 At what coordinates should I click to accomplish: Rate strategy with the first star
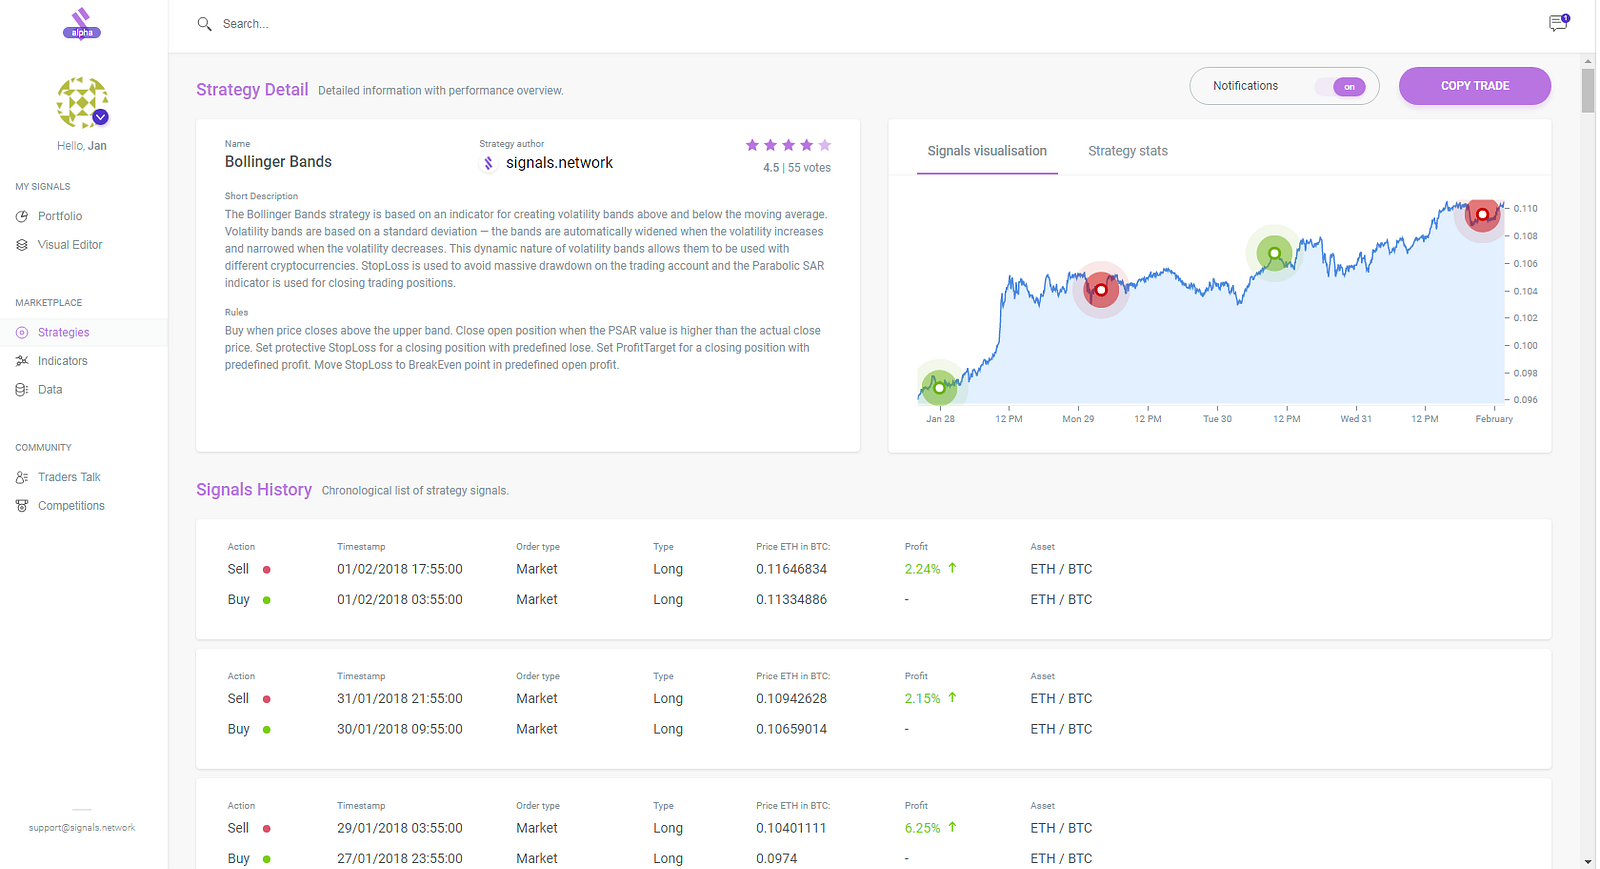(x=752, y=145)
